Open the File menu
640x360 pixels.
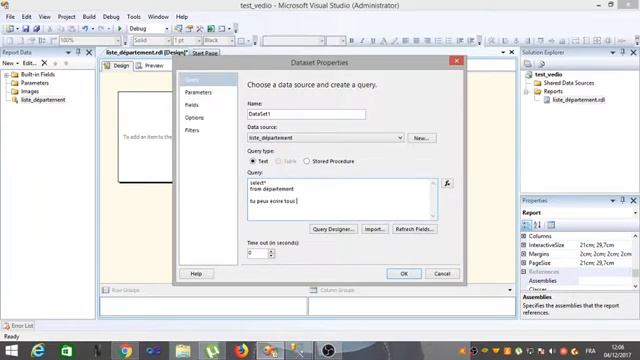coord(10,17)
